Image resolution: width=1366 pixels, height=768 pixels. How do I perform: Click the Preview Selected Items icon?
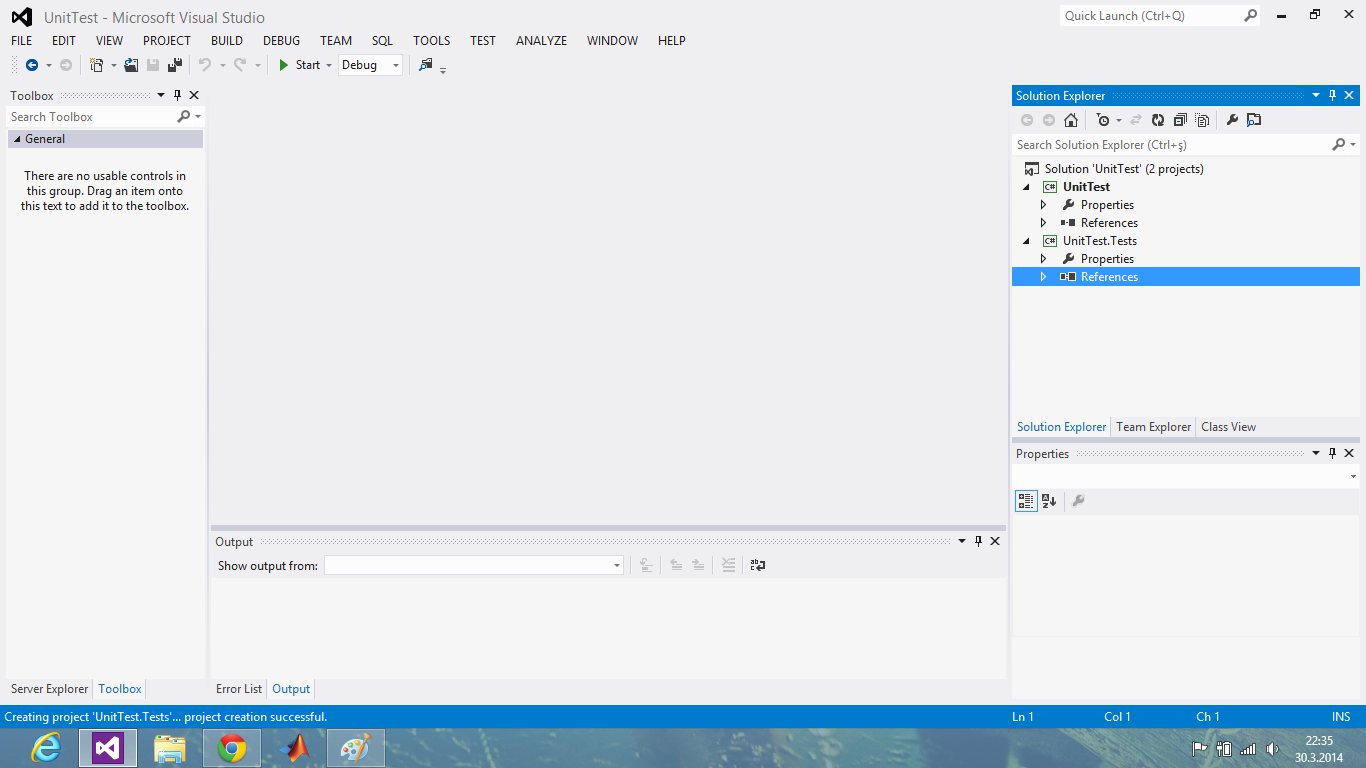click(1254, 120)
